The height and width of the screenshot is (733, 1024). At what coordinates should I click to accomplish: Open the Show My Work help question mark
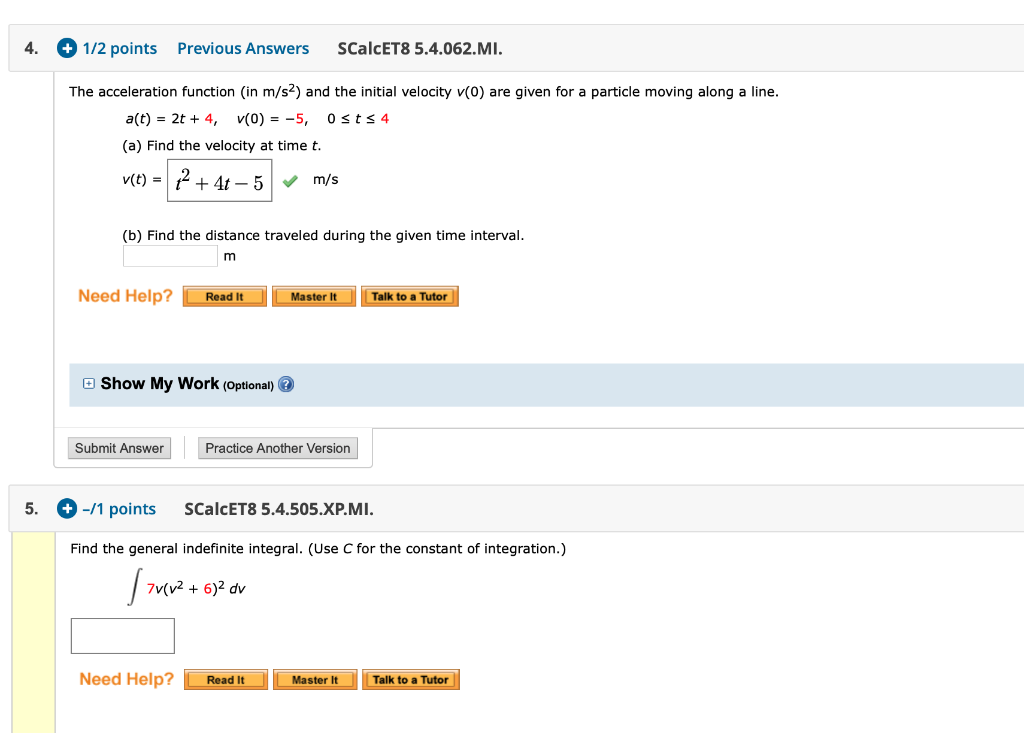pos(286,383)
